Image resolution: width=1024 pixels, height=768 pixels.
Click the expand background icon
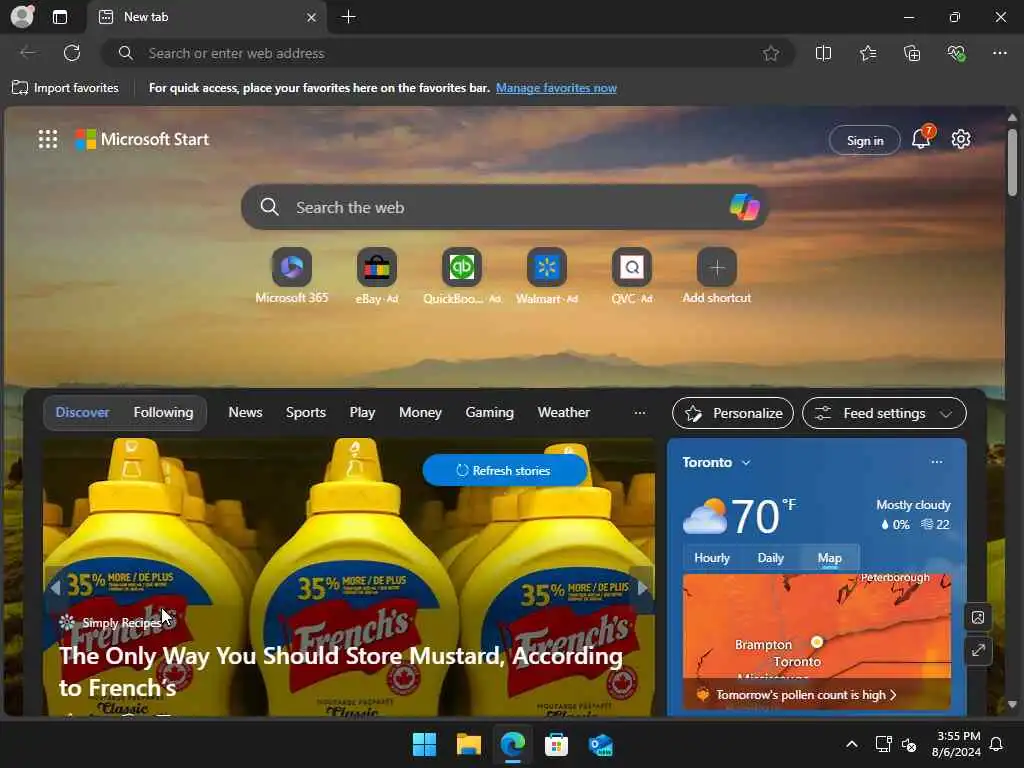978,650
